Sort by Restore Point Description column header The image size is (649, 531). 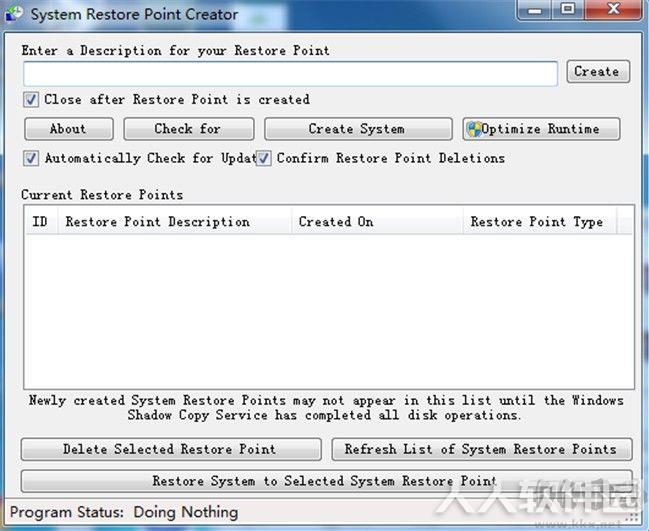click(175, 222)
